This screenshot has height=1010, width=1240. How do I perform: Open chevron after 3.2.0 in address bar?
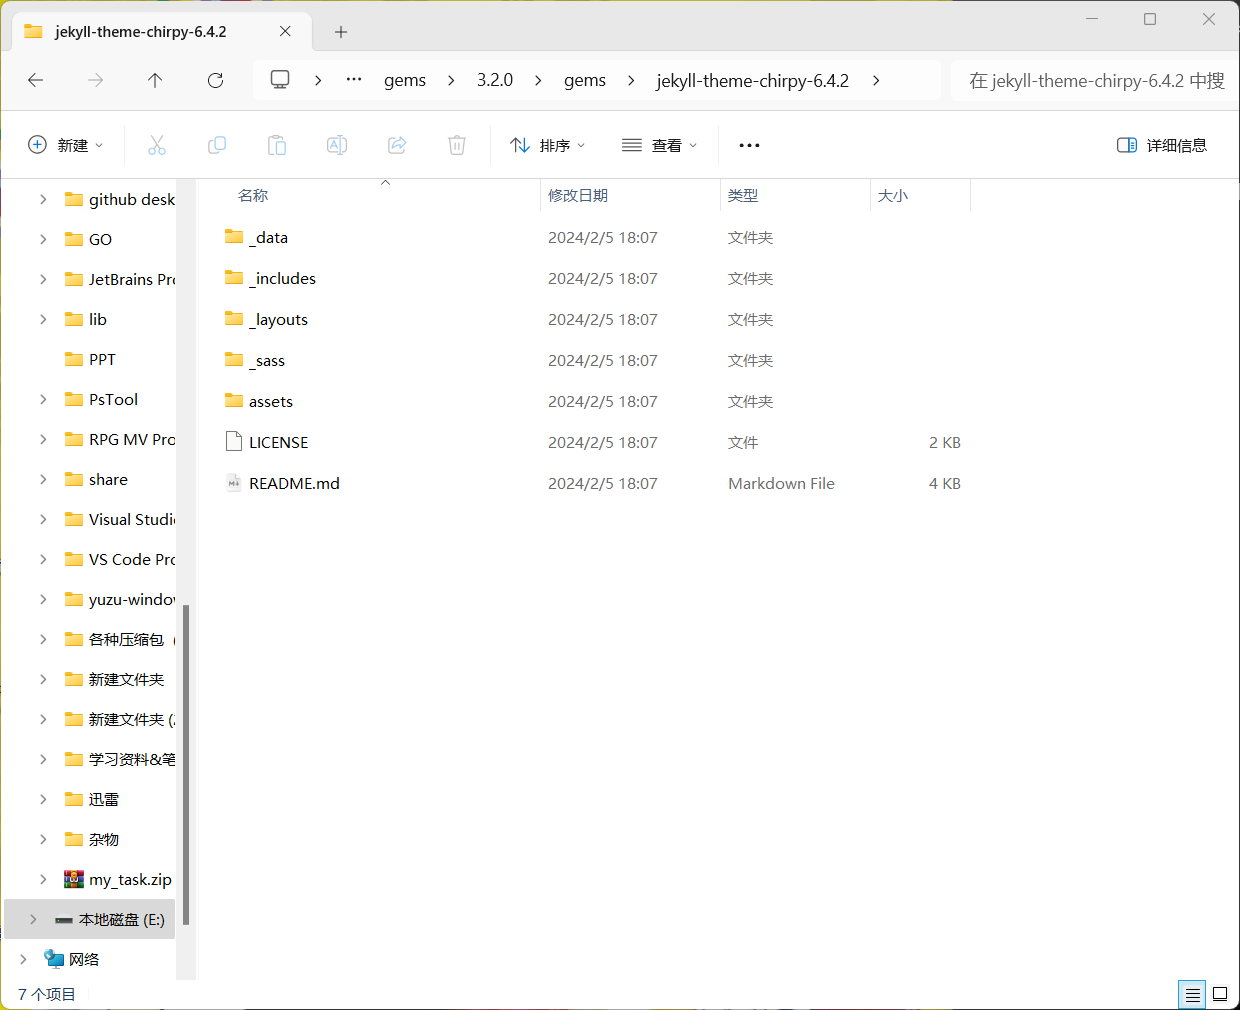538,80
